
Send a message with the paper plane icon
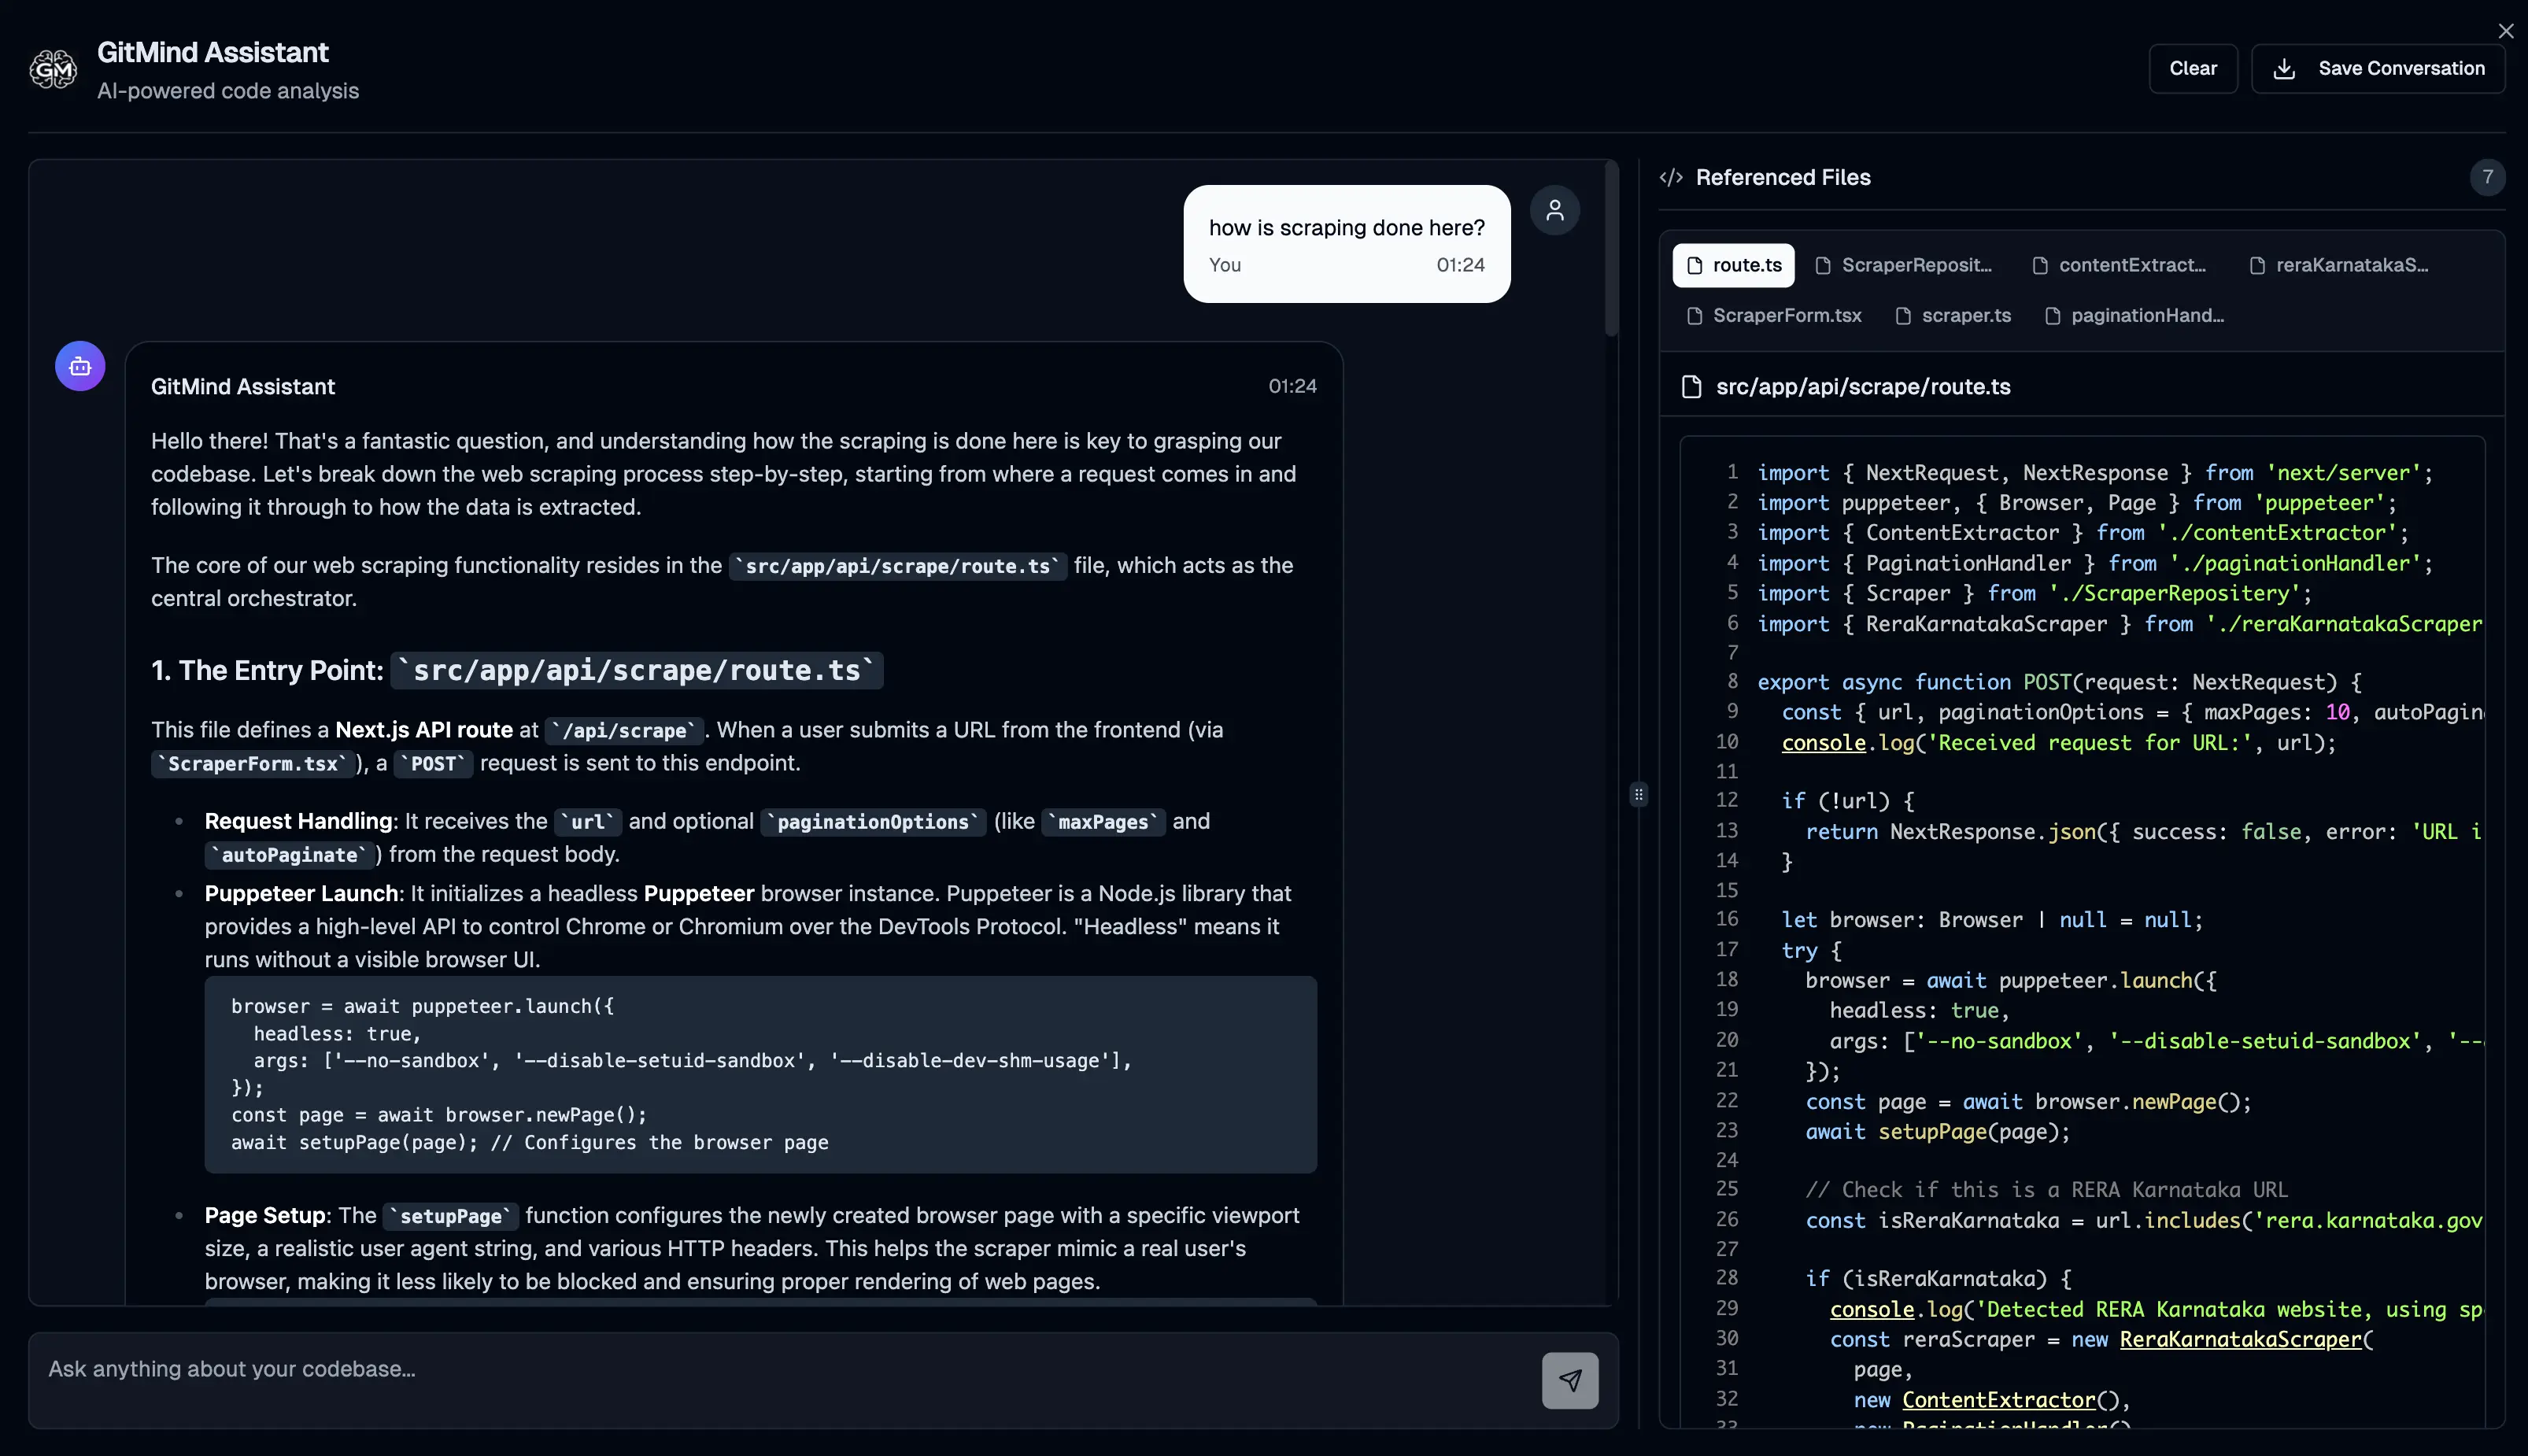tap(1569, 1380)
